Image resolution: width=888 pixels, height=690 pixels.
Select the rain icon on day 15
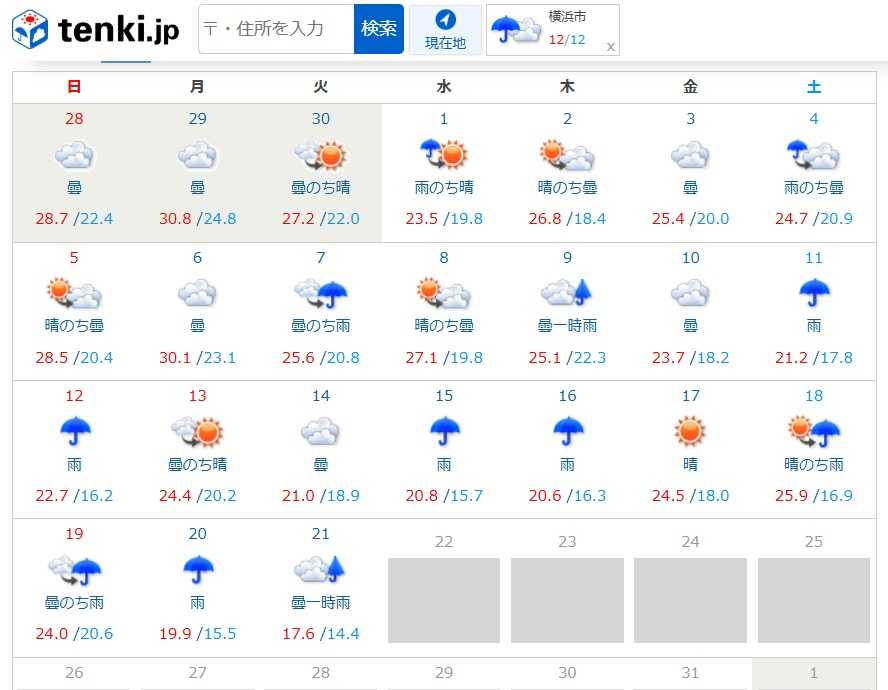[444, 431]
